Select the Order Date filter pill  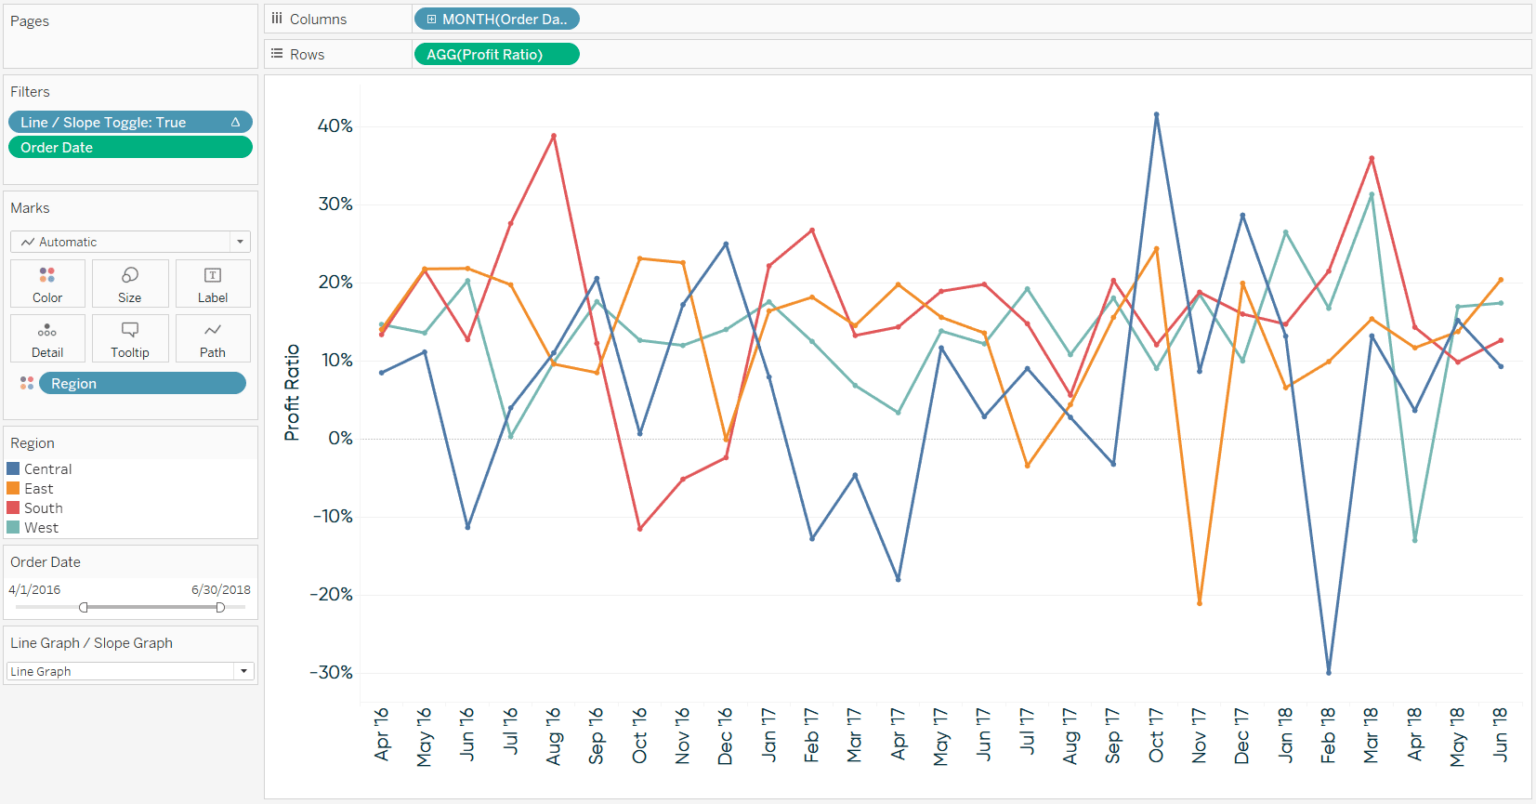click(x=130, y=148)
